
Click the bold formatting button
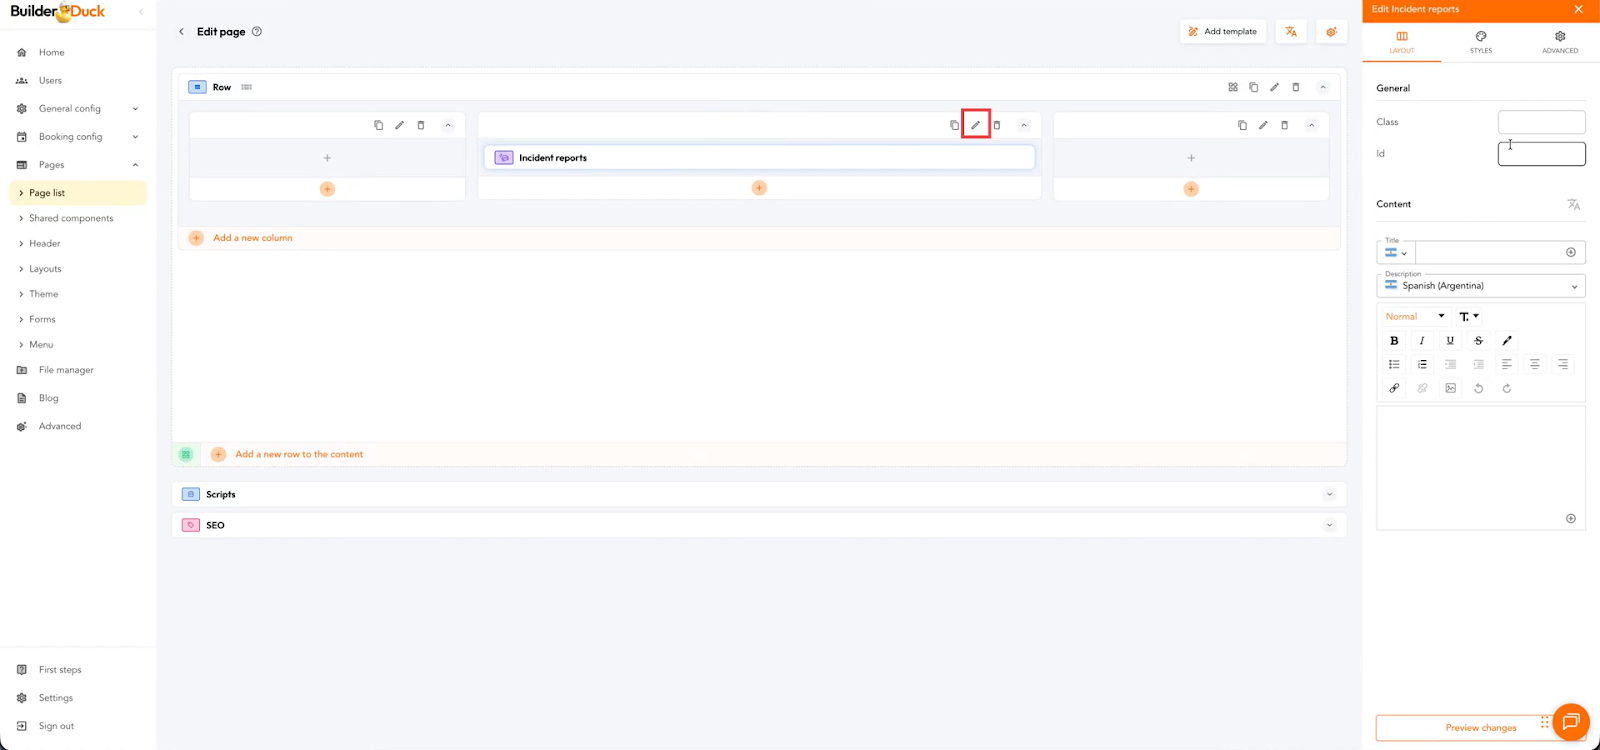click(x=1394, y=341)
